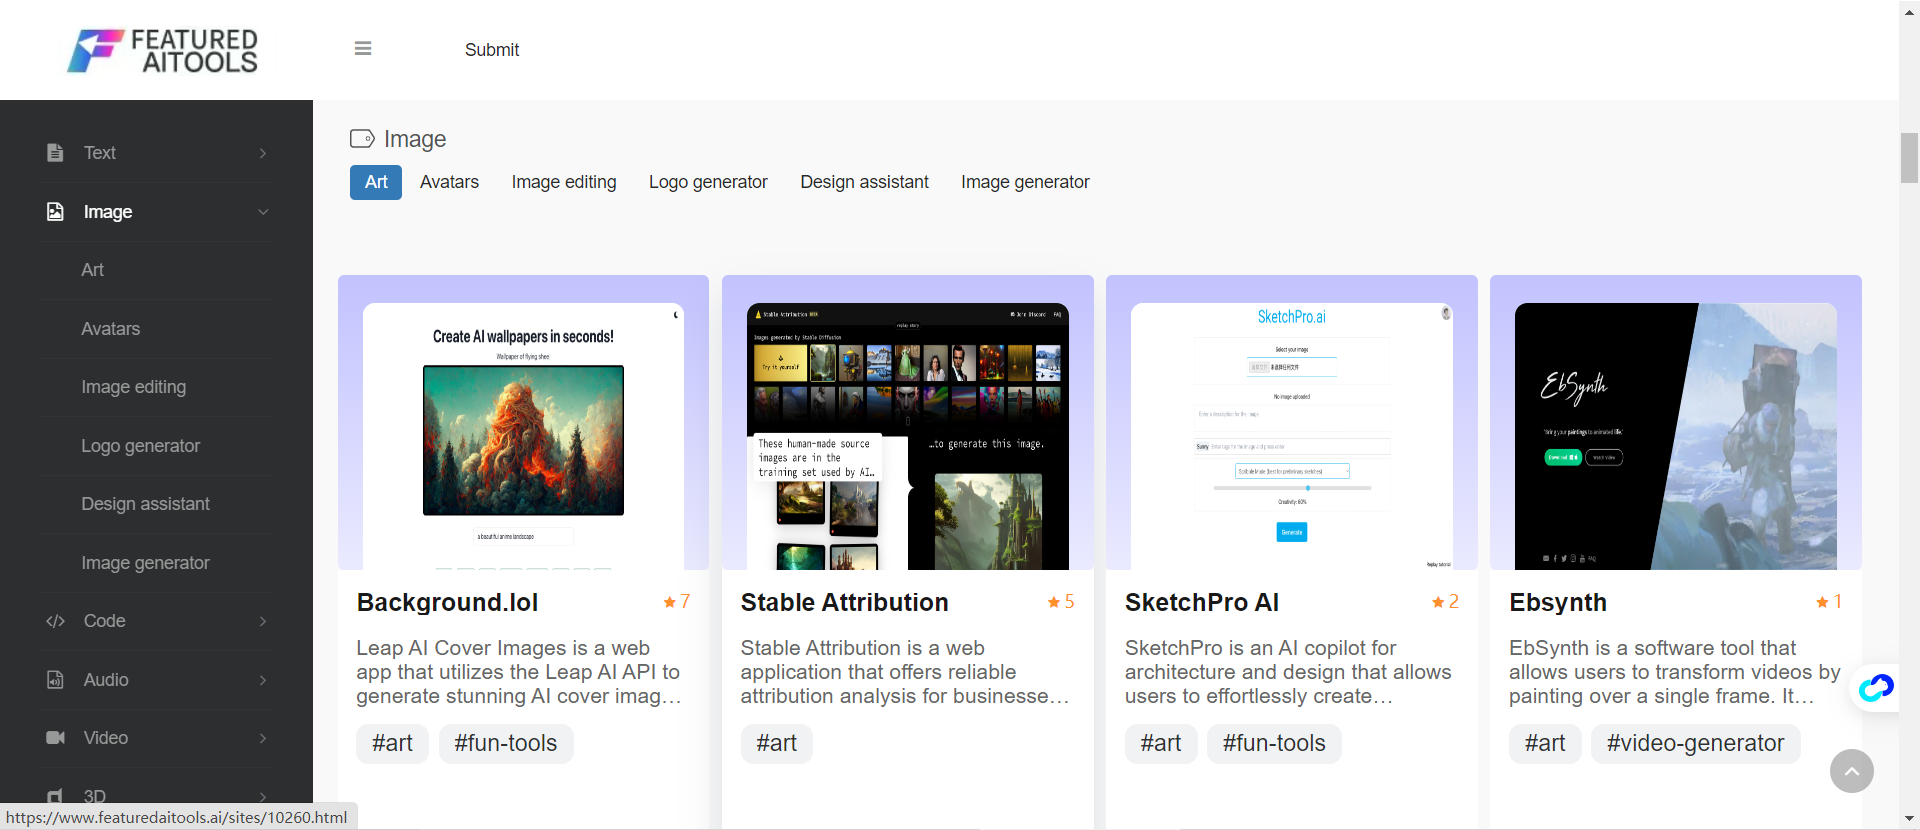The width and height of the screenshot is (1920, 830).
Task: Click the scroll-to-top arrow button
Action: coord(1852,771)
